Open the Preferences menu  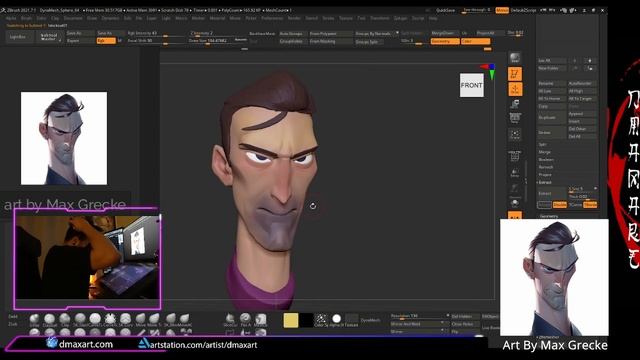pos(272,18)
